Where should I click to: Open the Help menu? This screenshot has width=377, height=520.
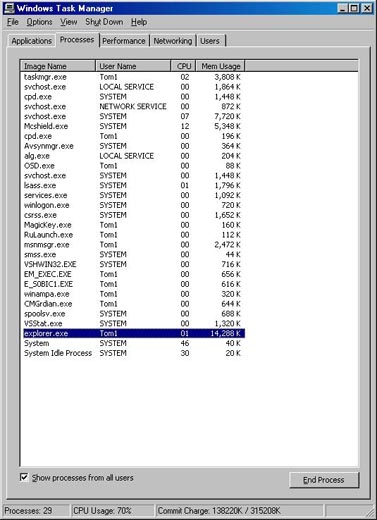point(139,22)
